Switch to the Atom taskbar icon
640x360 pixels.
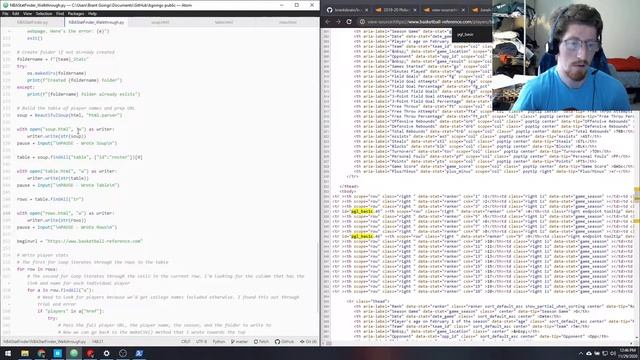coord(74,353)
